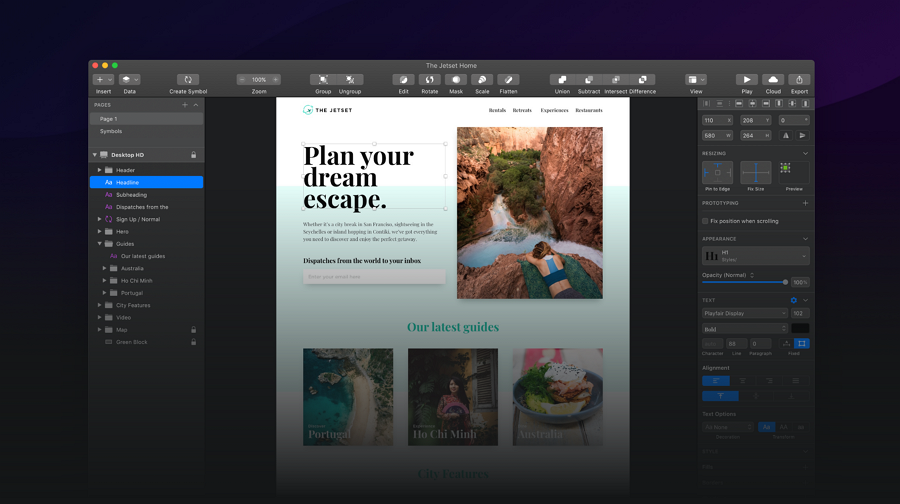Click the Export icon in toolbar

coord(799,80)
